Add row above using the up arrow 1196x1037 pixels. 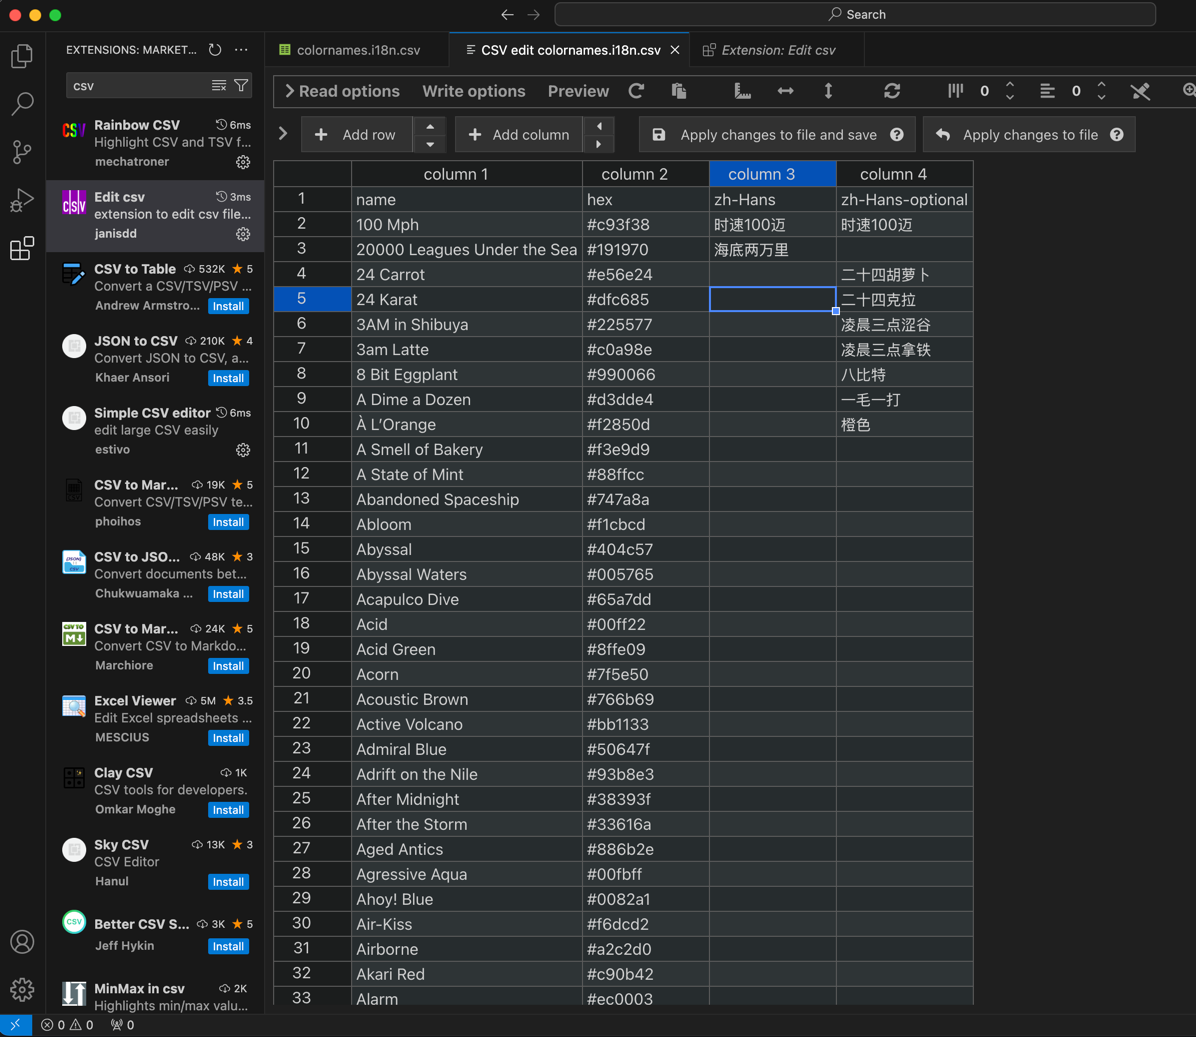click(x=430, y=127)
